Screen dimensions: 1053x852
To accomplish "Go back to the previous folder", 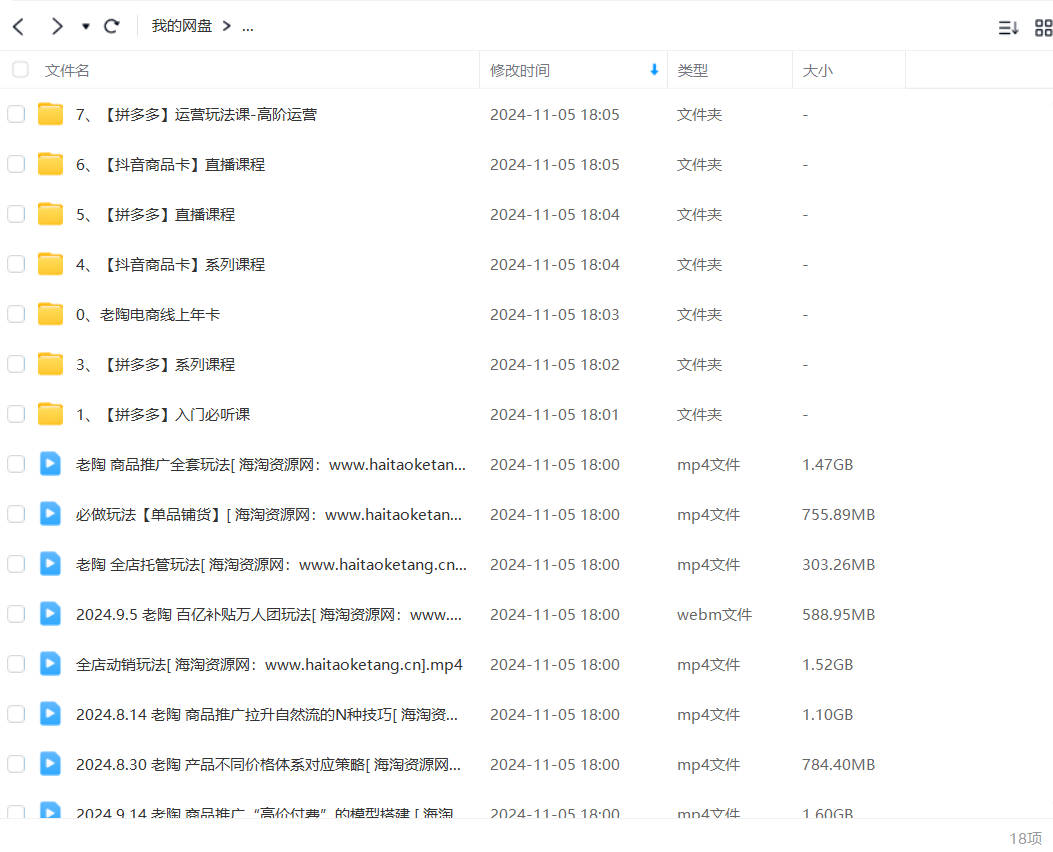I will coord(18,27).
